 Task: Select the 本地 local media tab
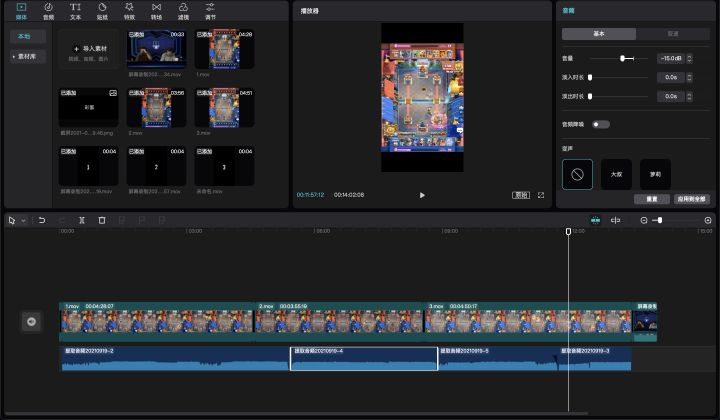point(28,36)
